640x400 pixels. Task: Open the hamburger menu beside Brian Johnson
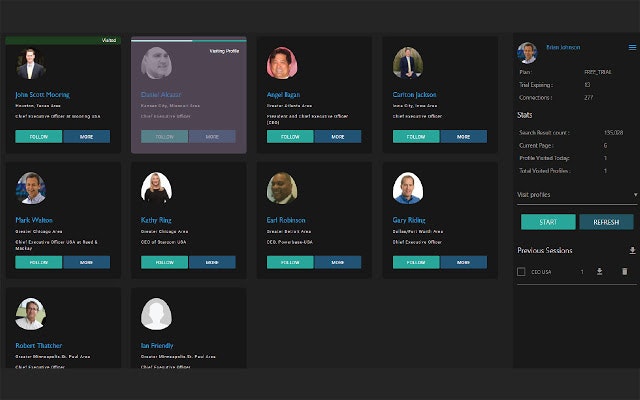point(632,47)
